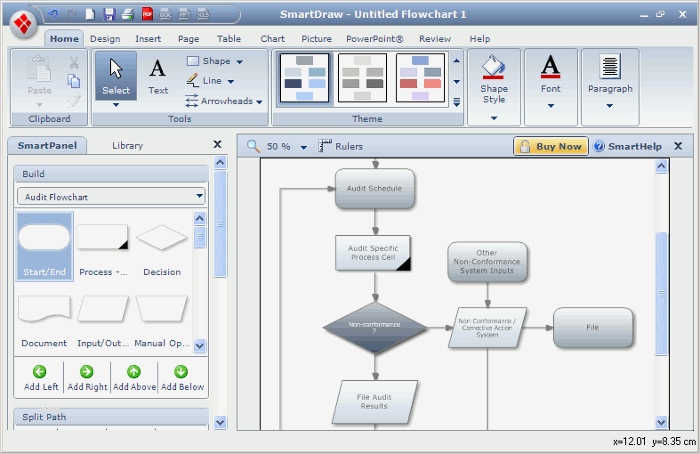Select the File shape on the canvas

pyautogui.click(x=593, y=328)
